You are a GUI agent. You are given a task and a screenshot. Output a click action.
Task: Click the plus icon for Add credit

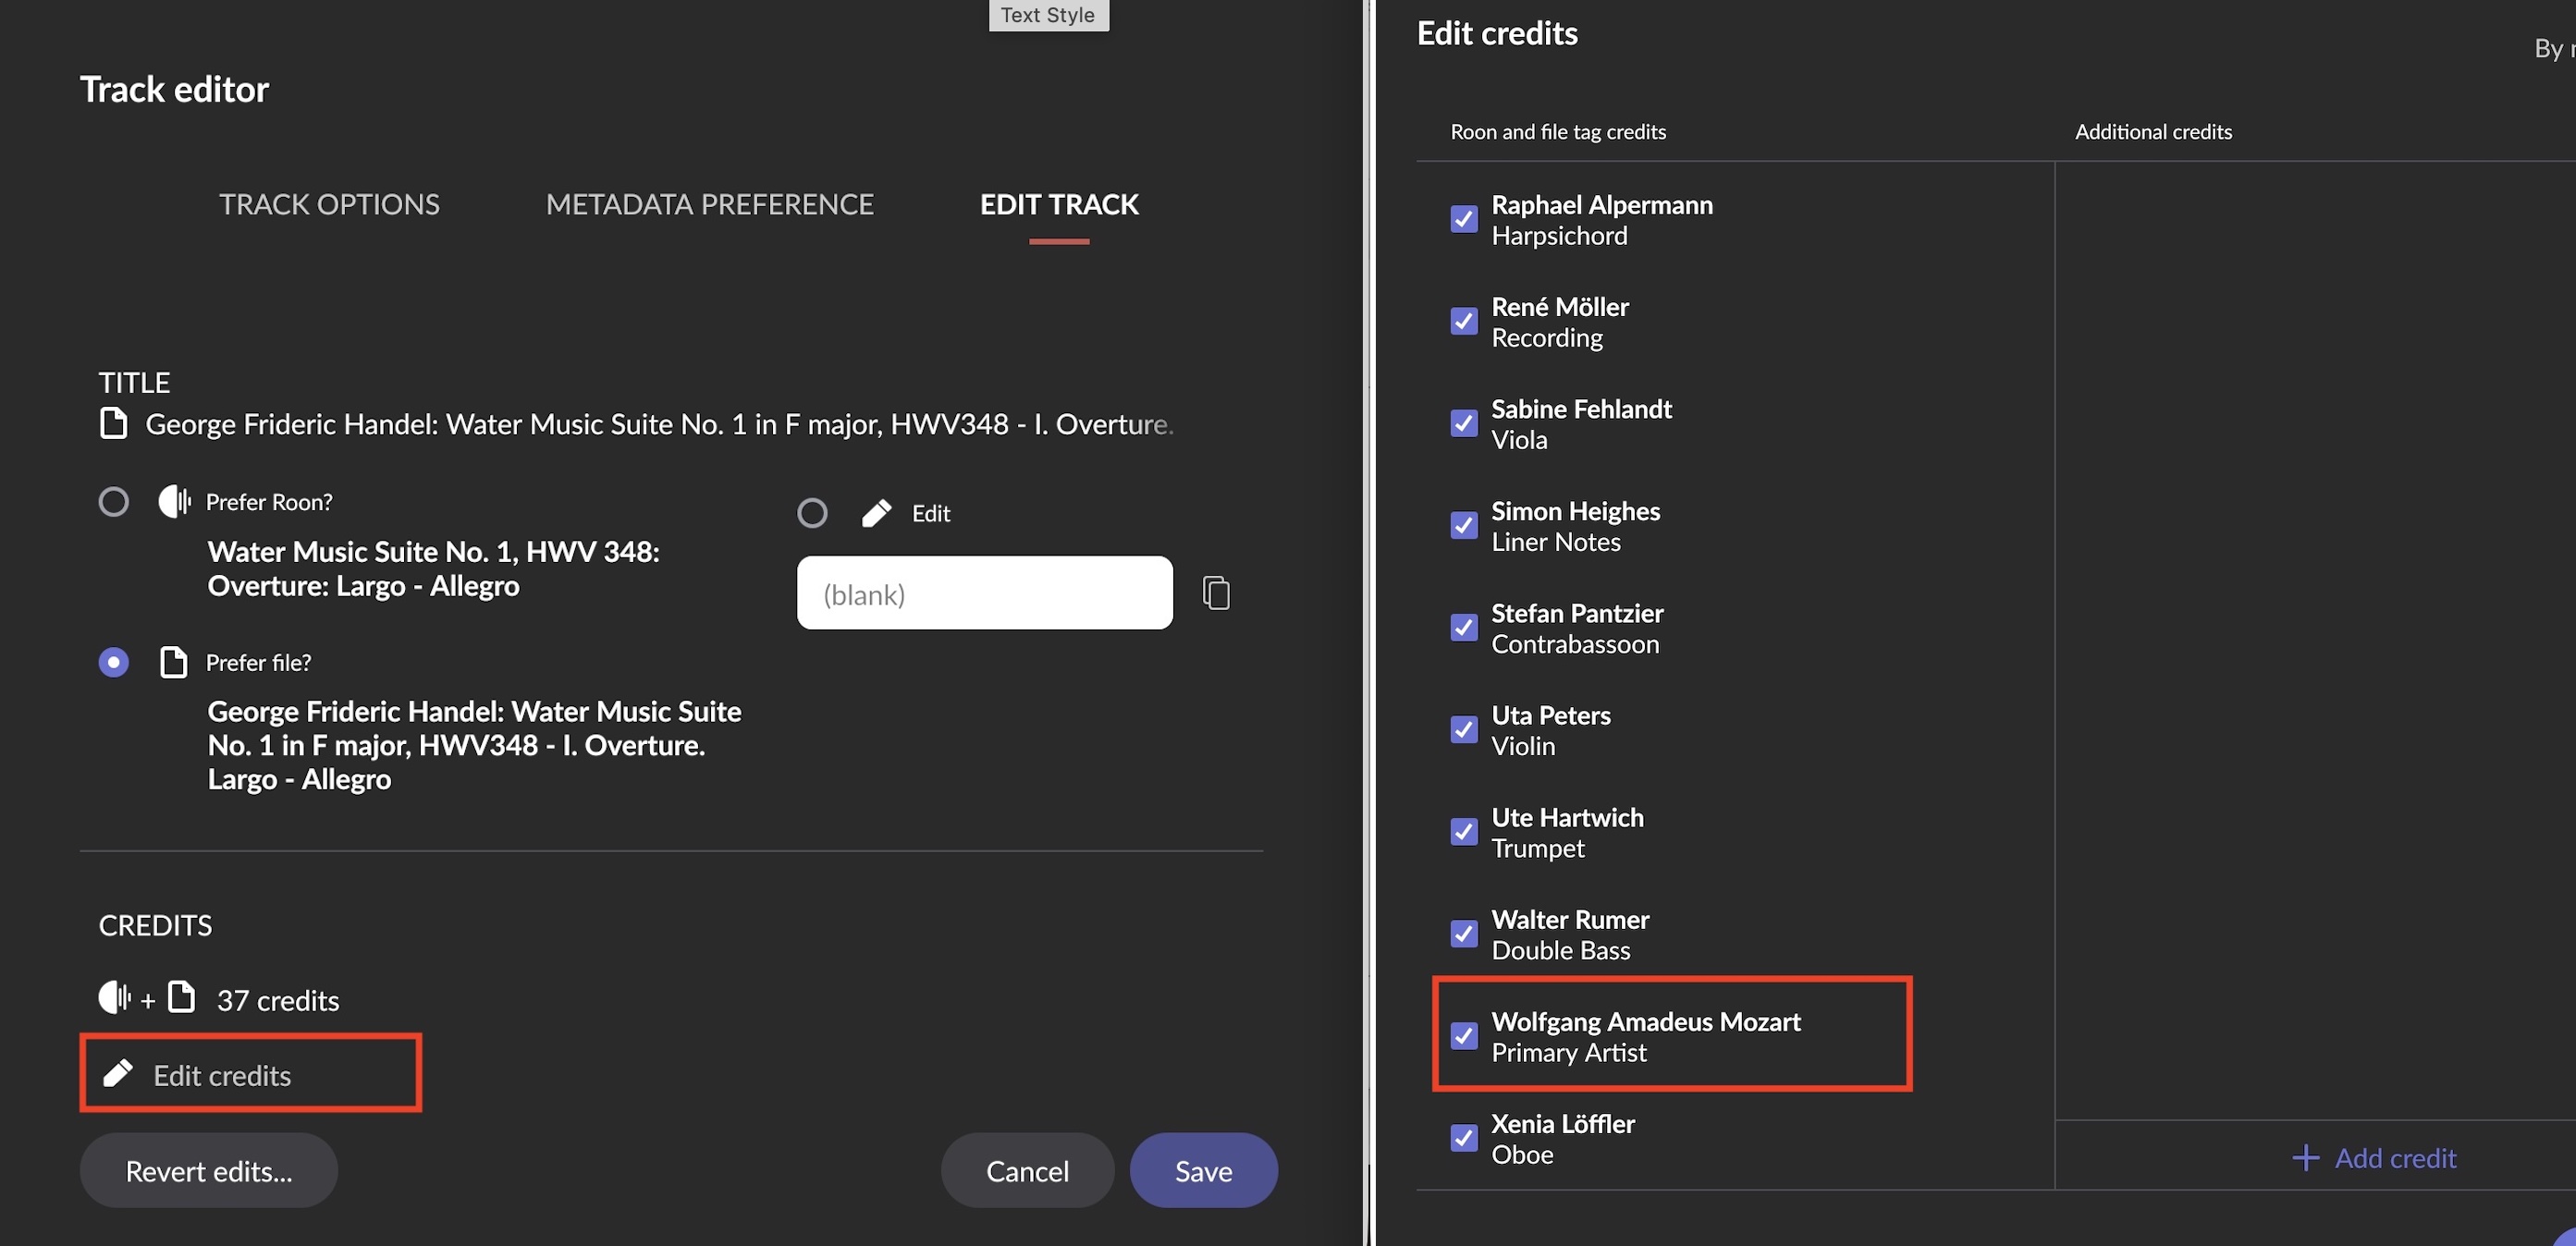2305,1158
